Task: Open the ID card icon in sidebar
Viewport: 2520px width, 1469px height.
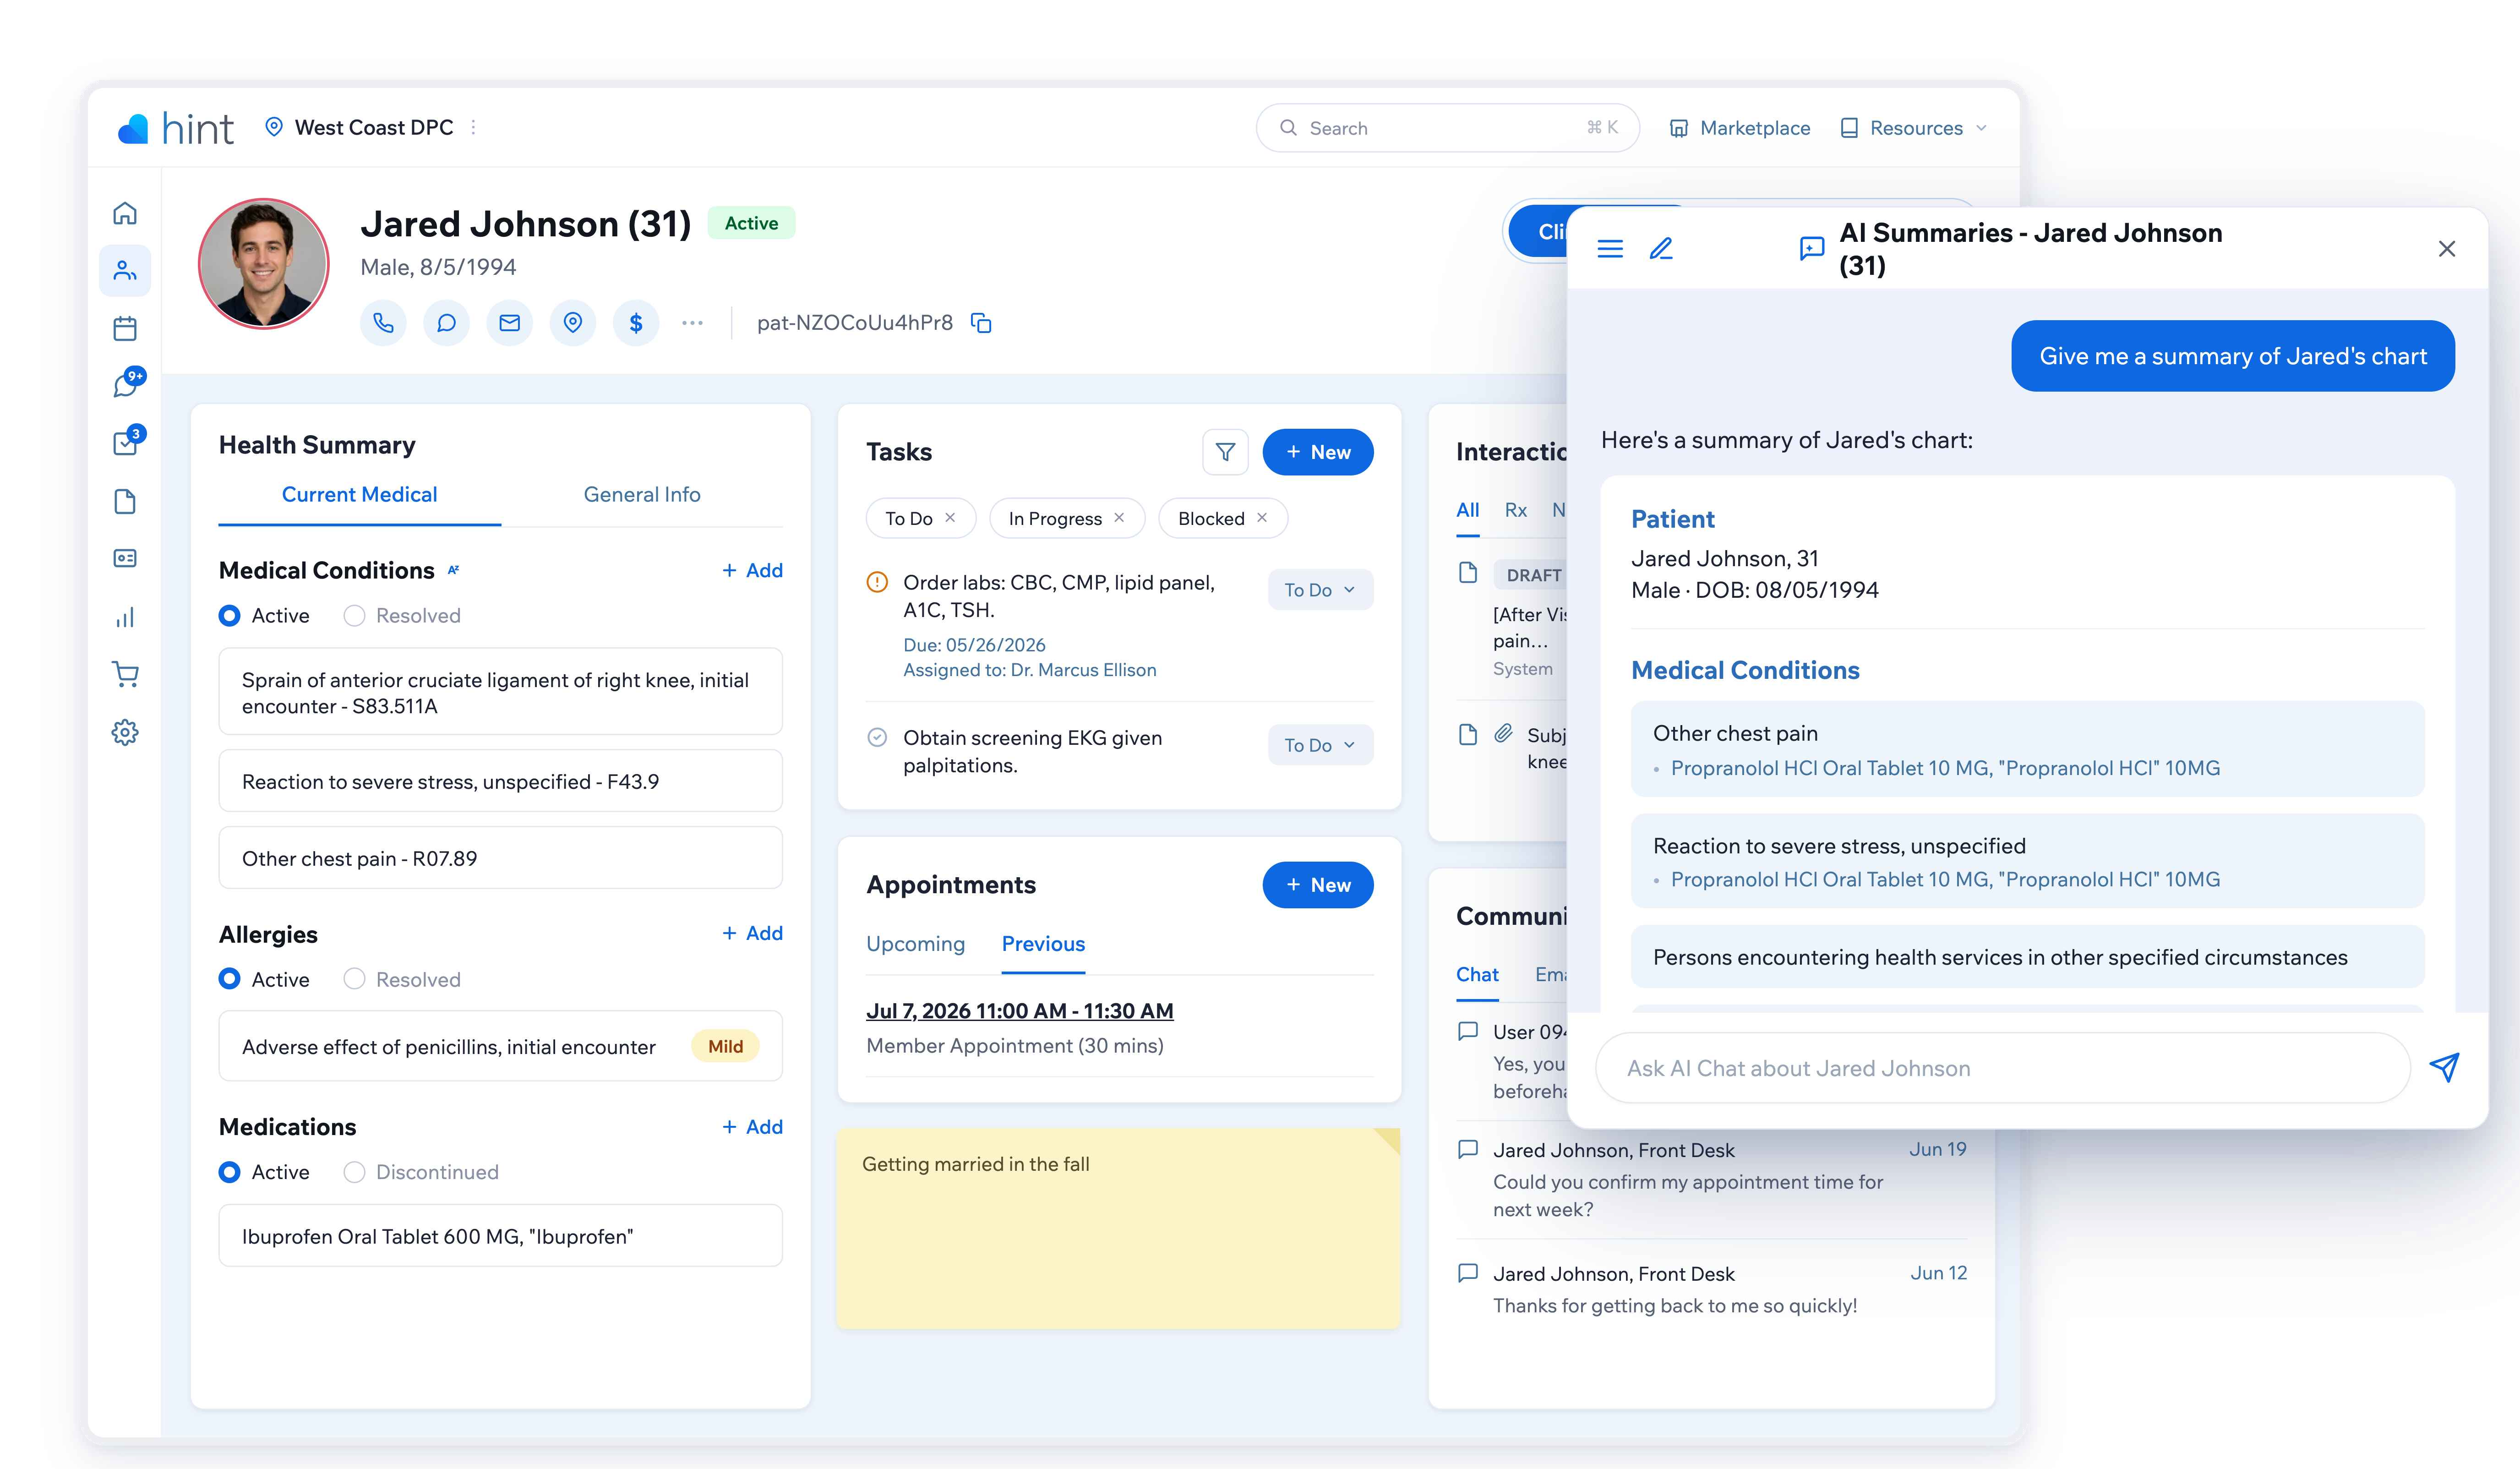Action: click(x=125, y=558)
